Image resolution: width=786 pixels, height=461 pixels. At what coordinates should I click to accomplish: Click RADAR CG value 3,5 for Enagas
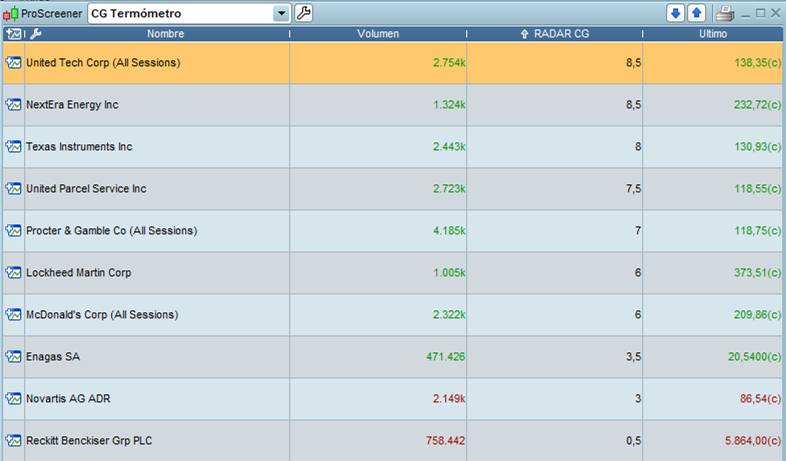click(x=634, y=357)
